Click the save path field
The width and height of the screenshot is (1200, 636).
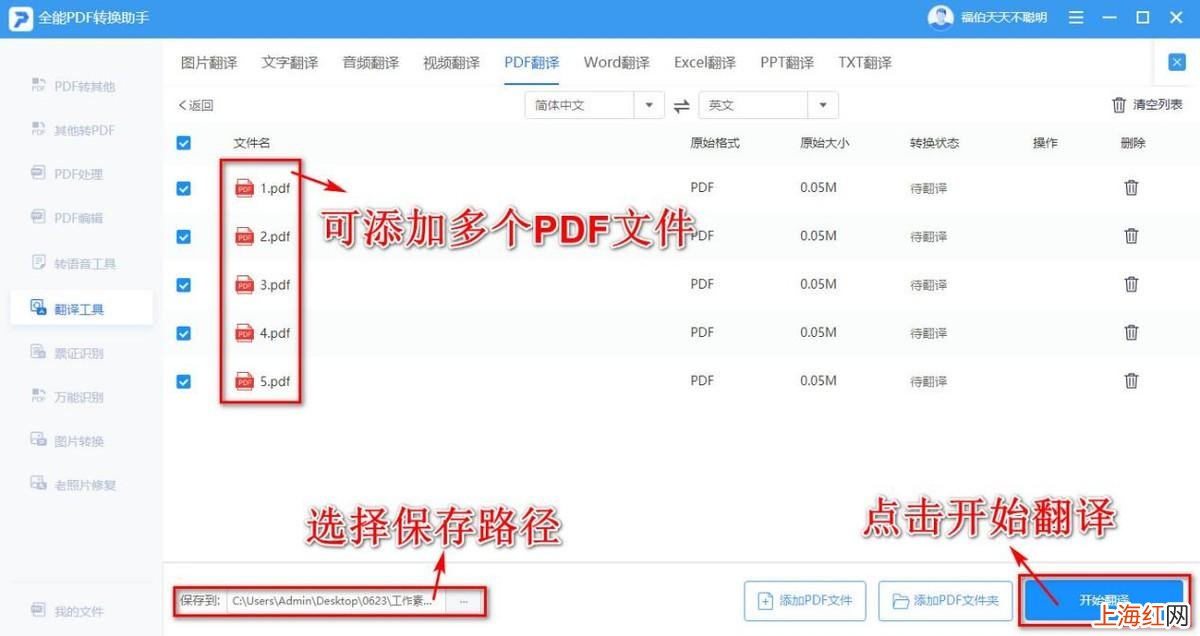(337, 601)
